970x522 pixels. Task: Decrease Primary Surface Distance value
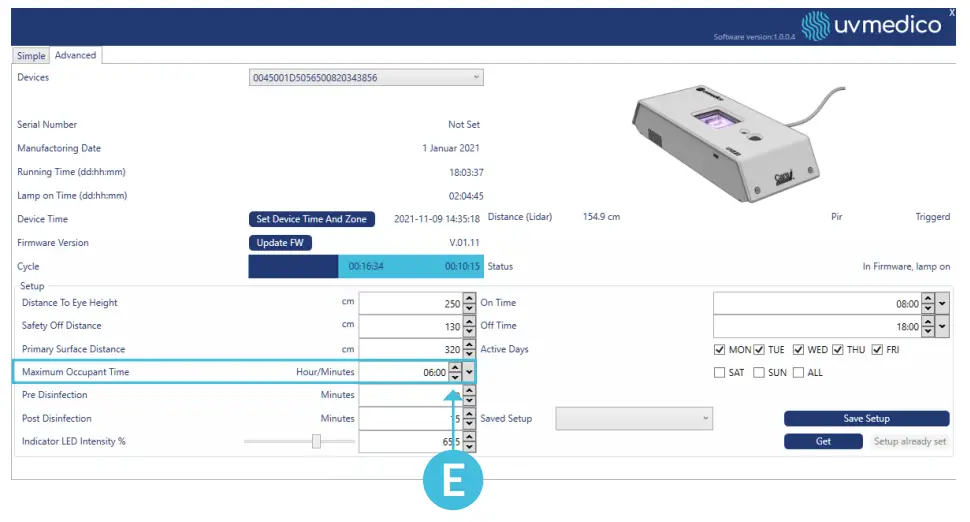pyautogui.click(x=469, y=354)
